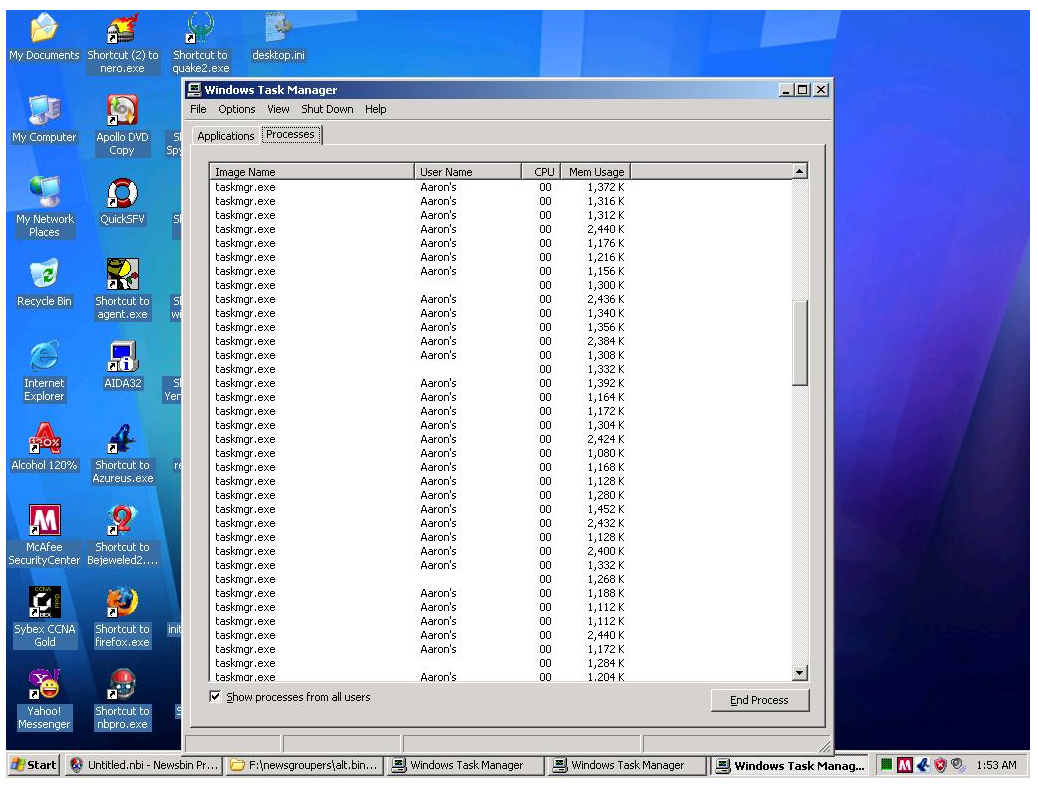Click the process list scroll up arrow

(800, 171)
